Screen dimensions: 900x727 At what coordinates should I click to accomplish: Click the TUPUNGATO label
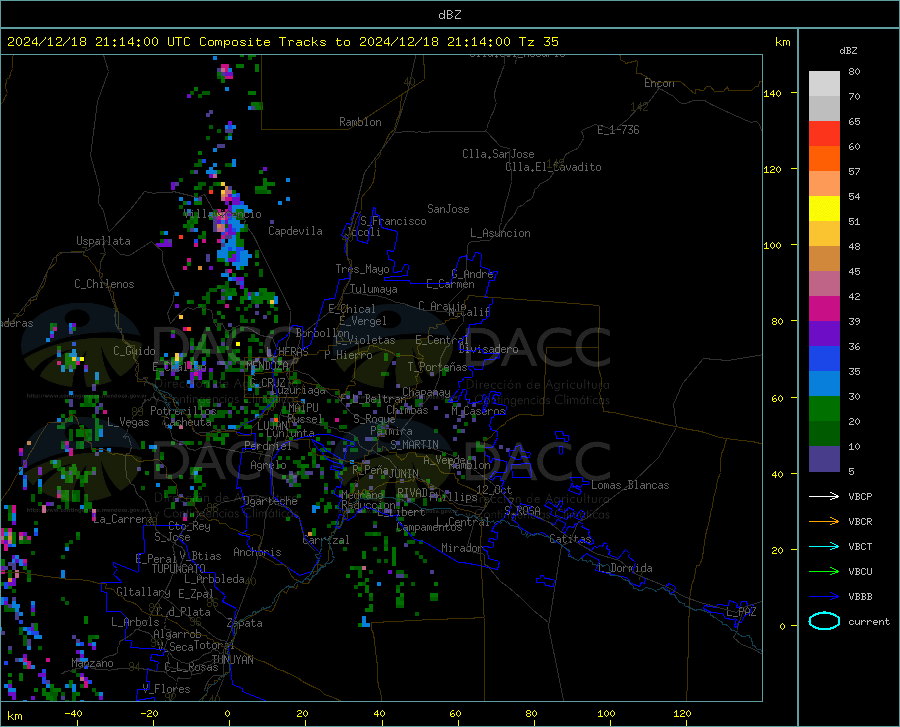pos(178,569)
